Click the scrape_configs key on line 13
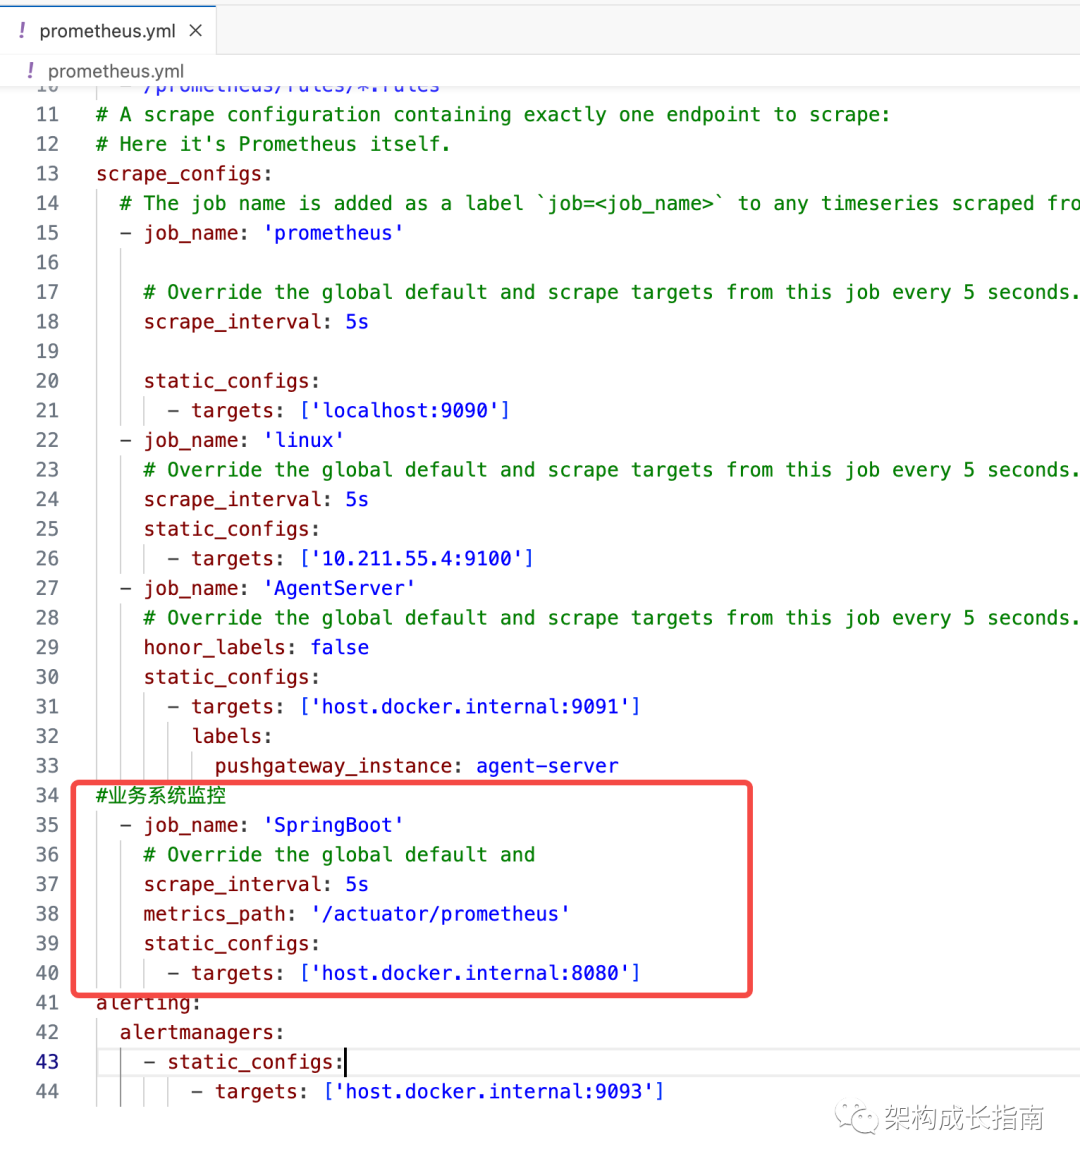The height and width of the screenshot is (1166, 1080). coord(182,173)
